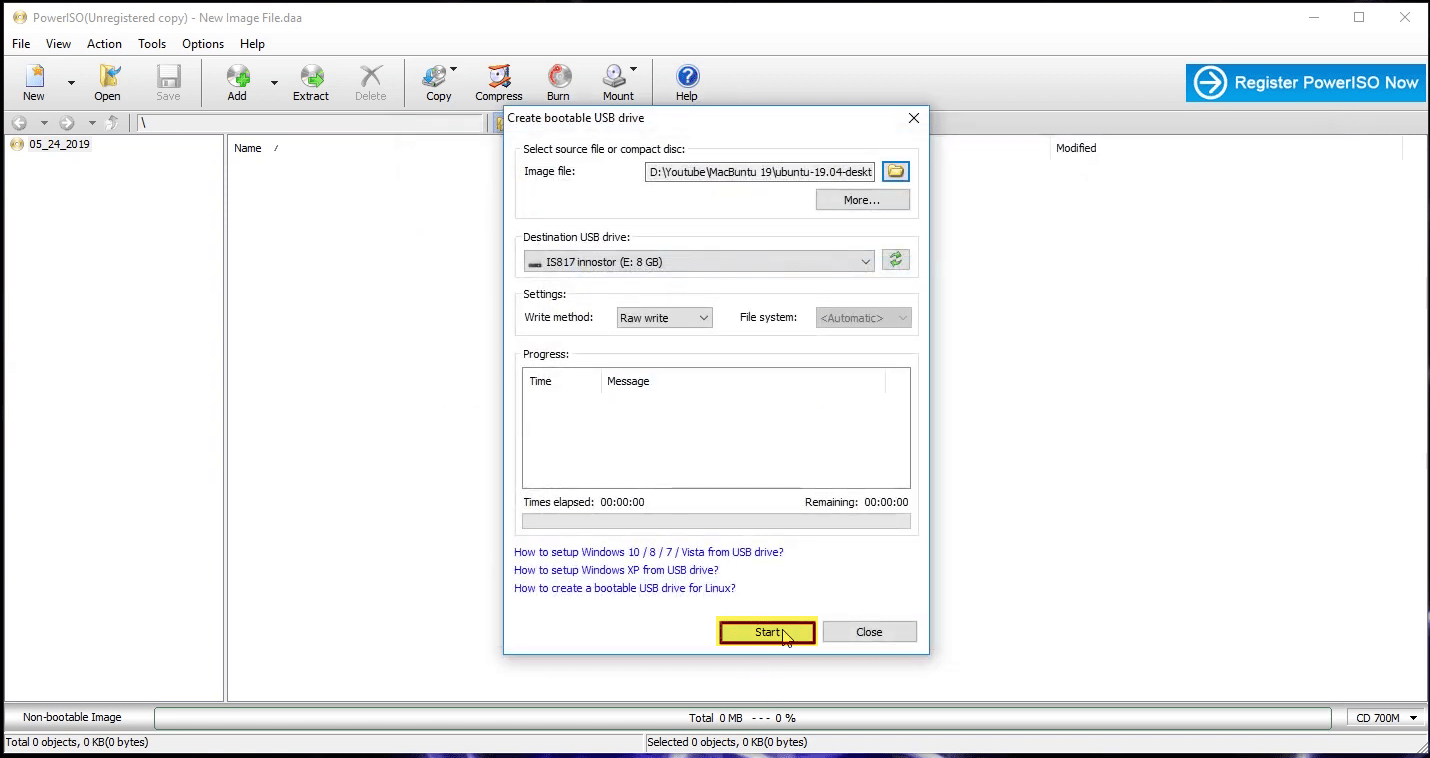Click the Burn toolbar icon

tap(558, 82)
